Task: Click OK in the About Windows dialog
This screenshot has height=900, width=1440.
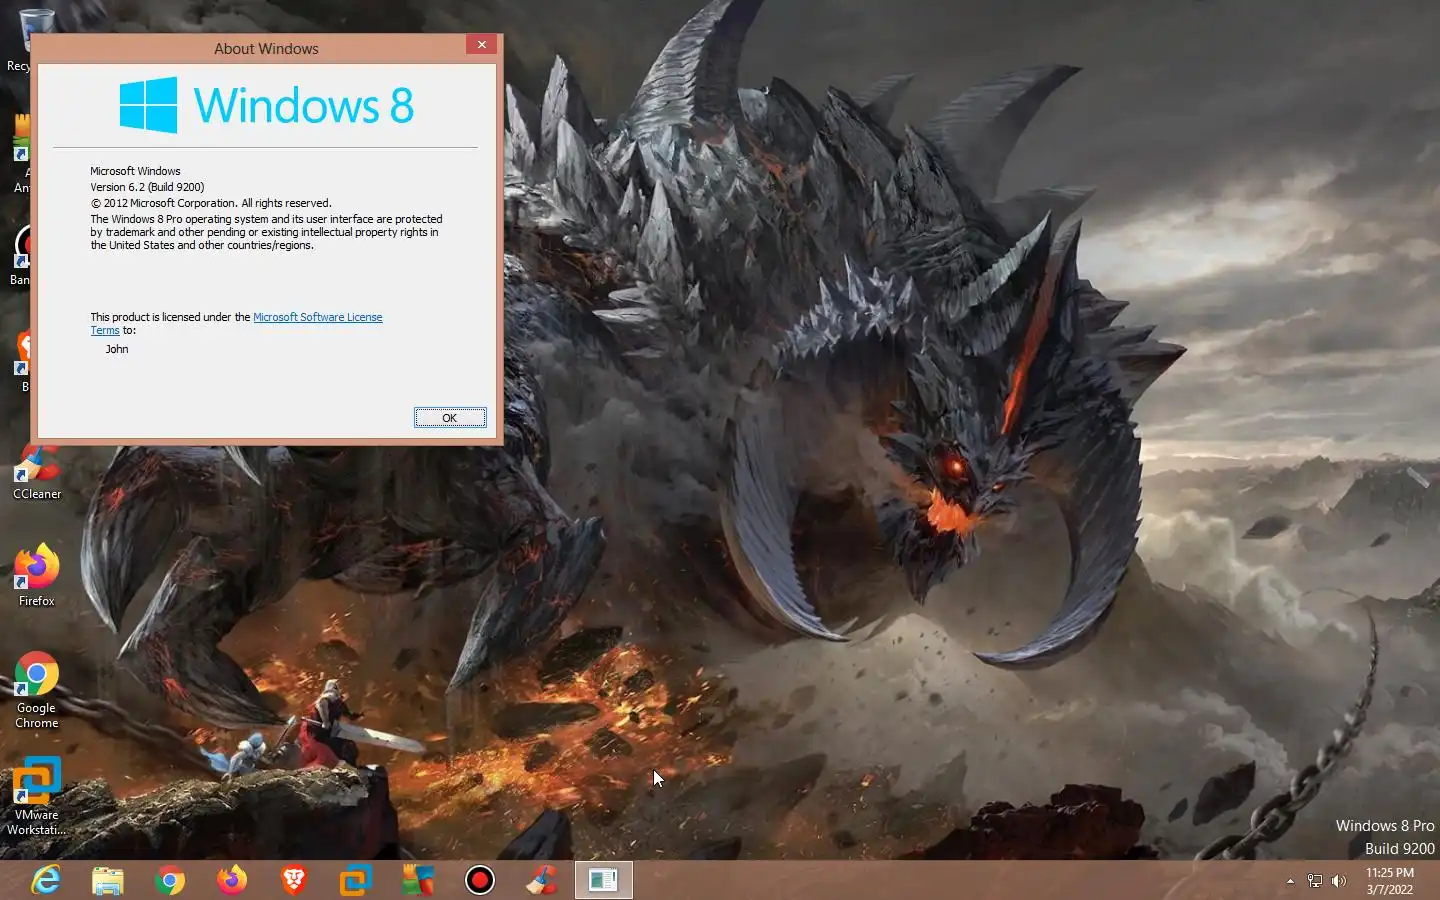Action: click(x=450, y=418)
